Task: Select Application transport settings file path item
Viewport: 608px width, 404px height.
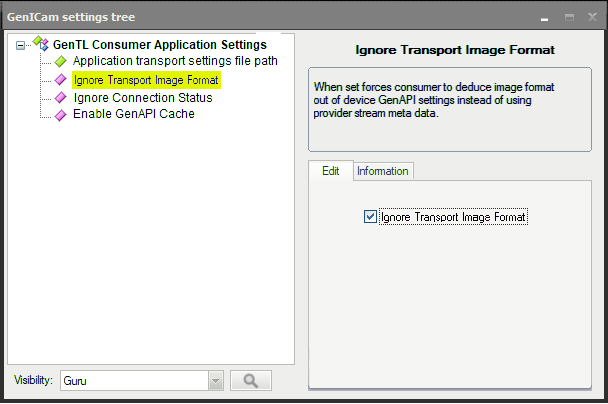Action: 175,61
